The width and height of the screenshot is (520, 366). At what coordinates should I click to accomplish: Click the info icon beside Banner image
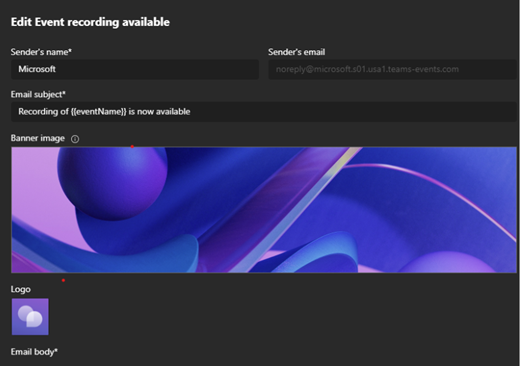(75, 139)
